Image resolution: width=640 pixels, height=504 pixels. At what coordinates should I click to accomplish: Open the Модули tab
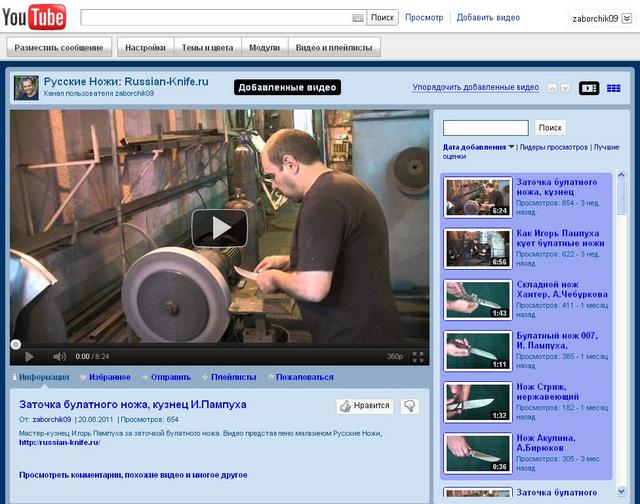(x=264, y=47)
